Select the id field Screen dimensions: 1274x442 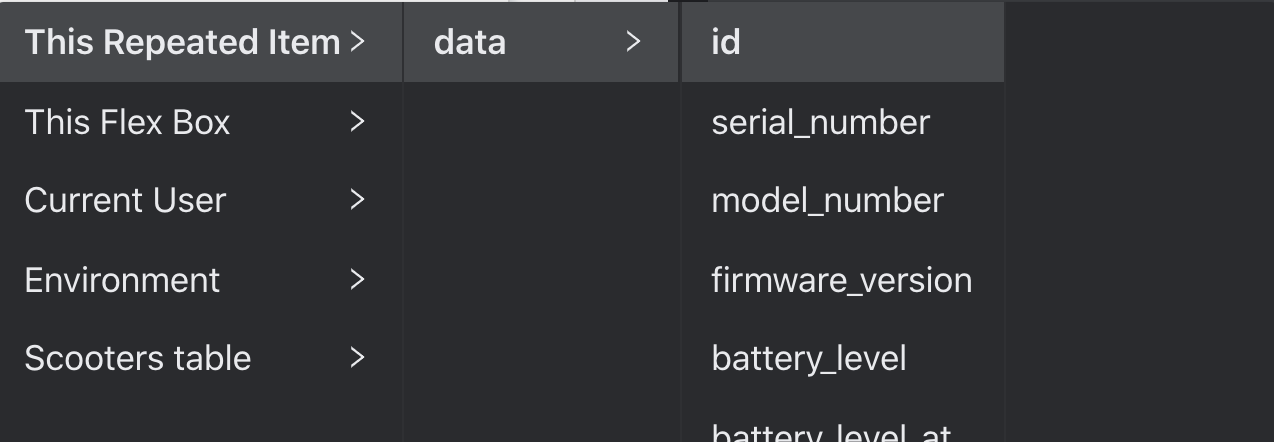843,42
